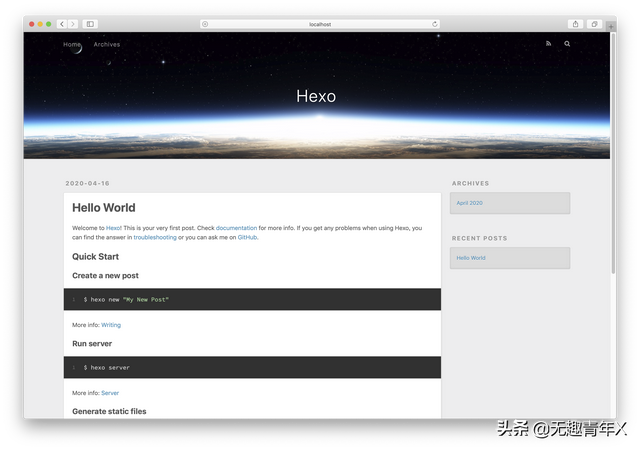Image resolution: width=640 pixels, height=450 pixels.
Task: Open the troubleshooting link
Action: click(x=155, y=237)
